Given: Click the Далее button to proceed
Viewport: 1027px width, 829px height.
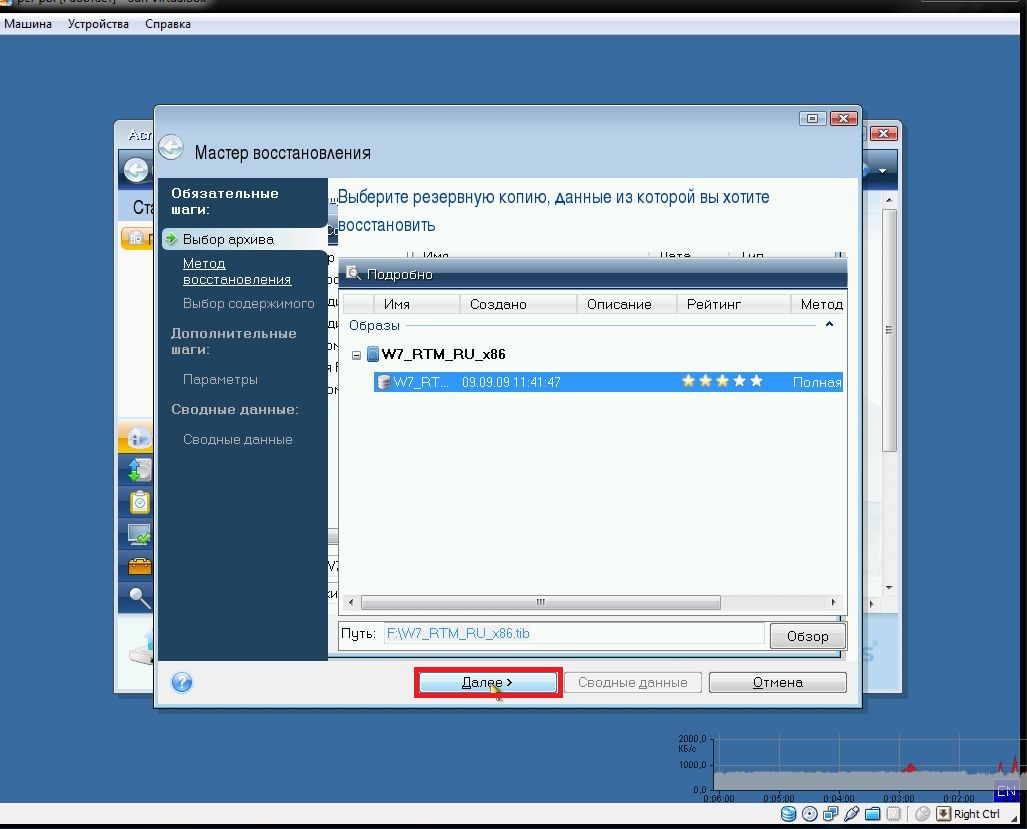Looking at the screenshot, I should (x=487, y=682).
